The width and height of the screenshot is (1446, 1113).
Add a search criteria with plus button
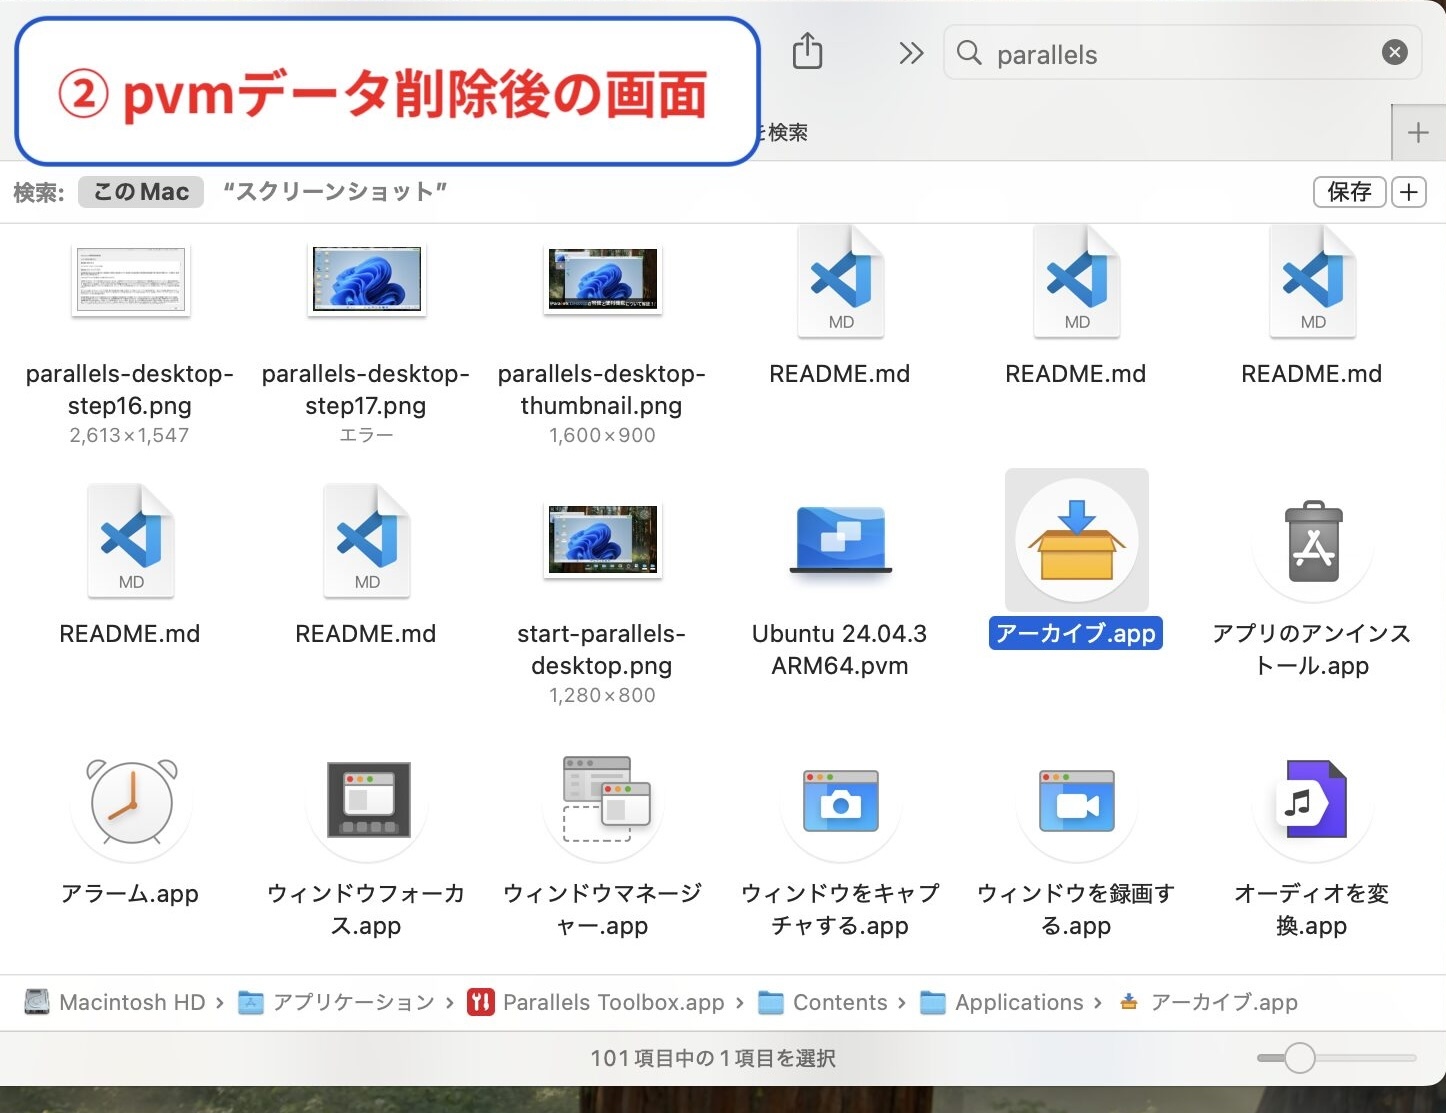pos(1409,192)
